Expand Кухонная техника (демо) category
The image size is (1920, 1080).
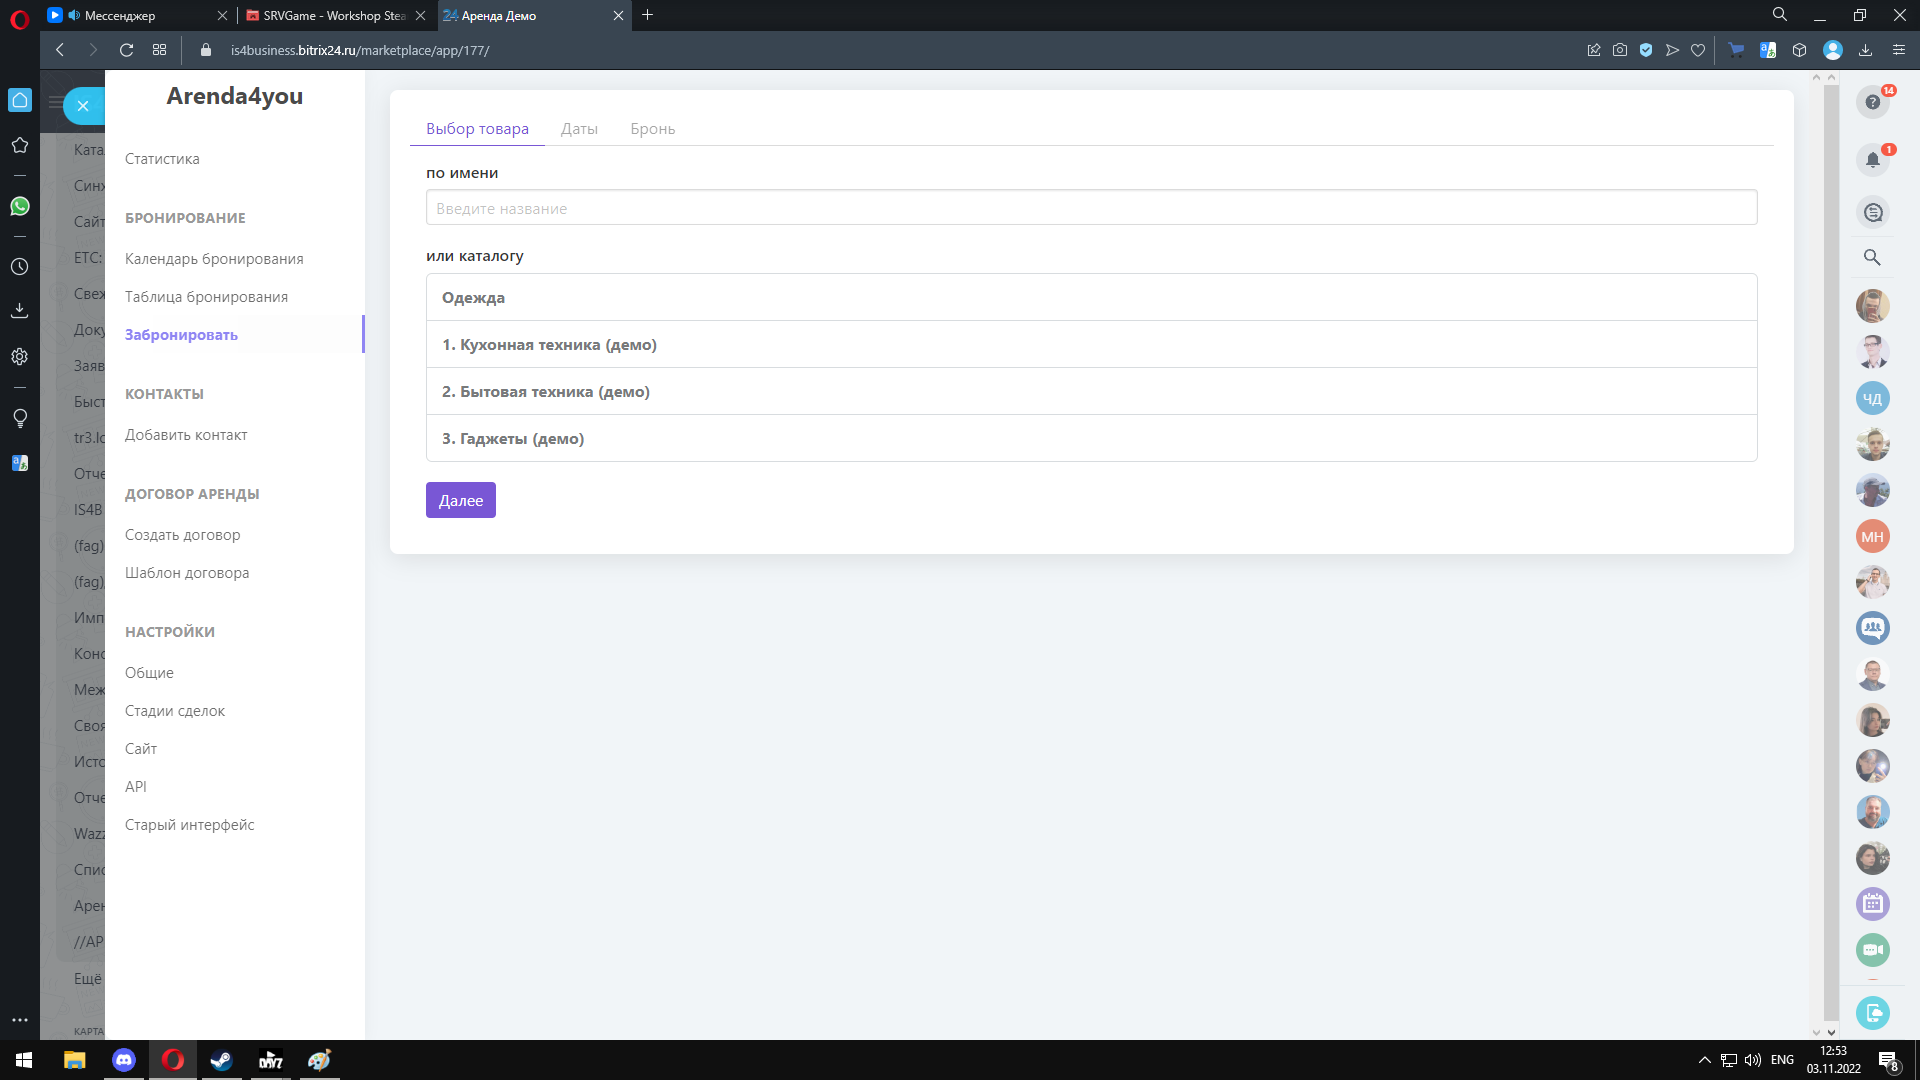pos(549,345)
